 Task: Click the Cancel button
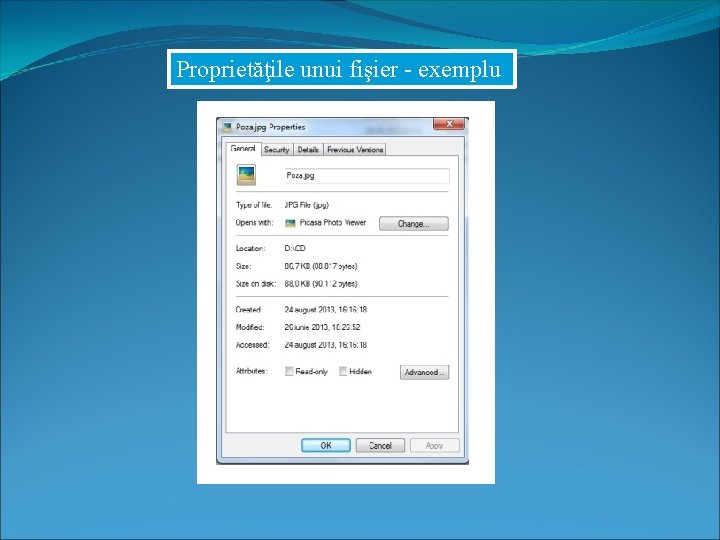tap(380, 445)
